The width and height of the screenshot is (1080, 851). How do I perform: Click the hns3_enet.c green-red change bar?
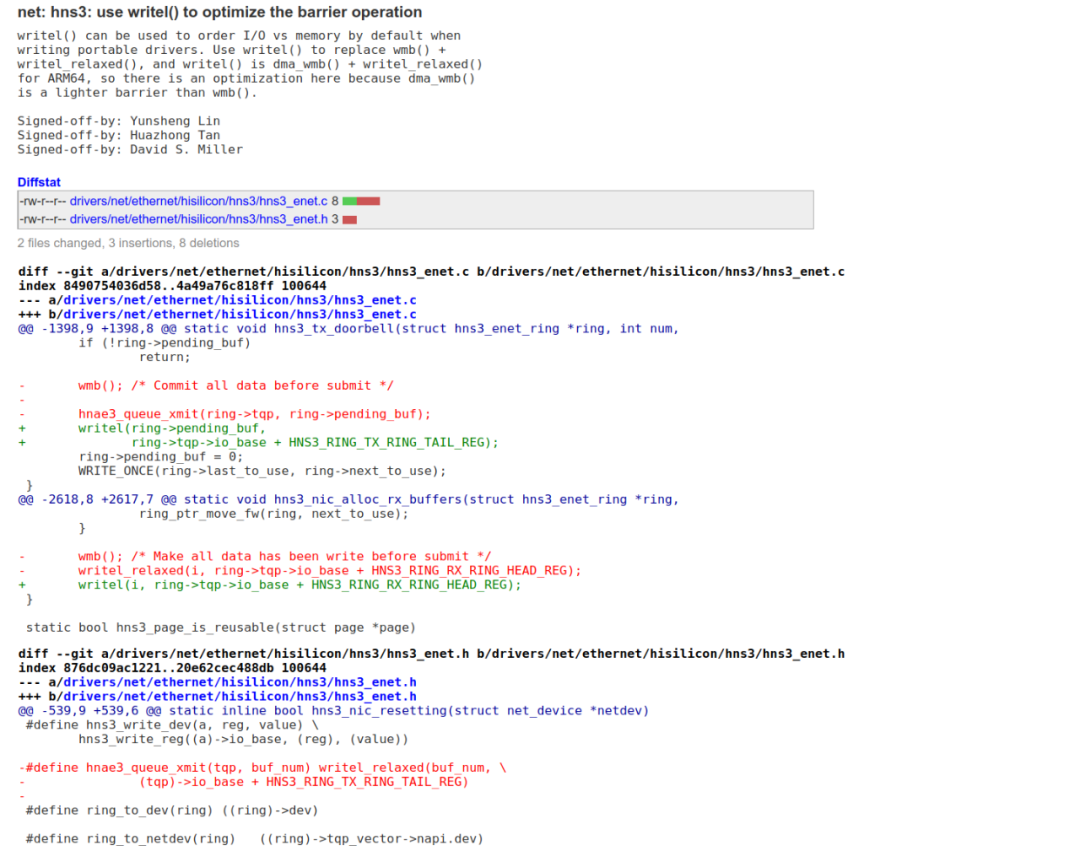click(x=362, y=201)
